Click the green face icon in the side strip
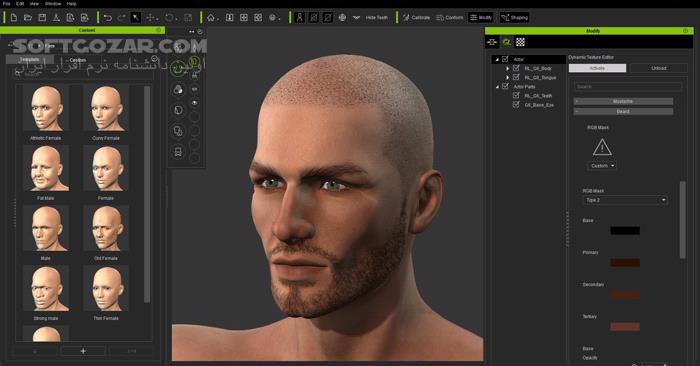The width and height of the screenshot is (700, 366). (x=178, y=68)
